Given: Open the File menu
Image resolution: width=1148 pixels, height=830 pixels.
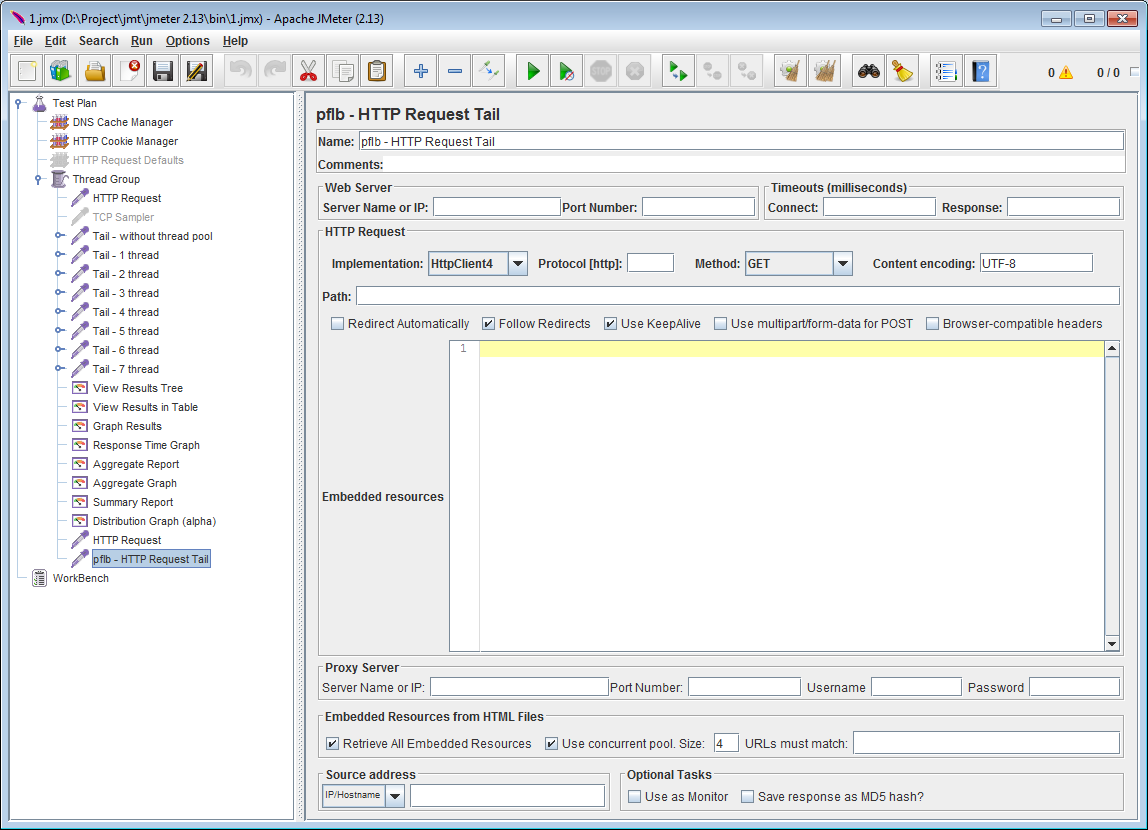Looking at the screenshot, I should (23, 41).
